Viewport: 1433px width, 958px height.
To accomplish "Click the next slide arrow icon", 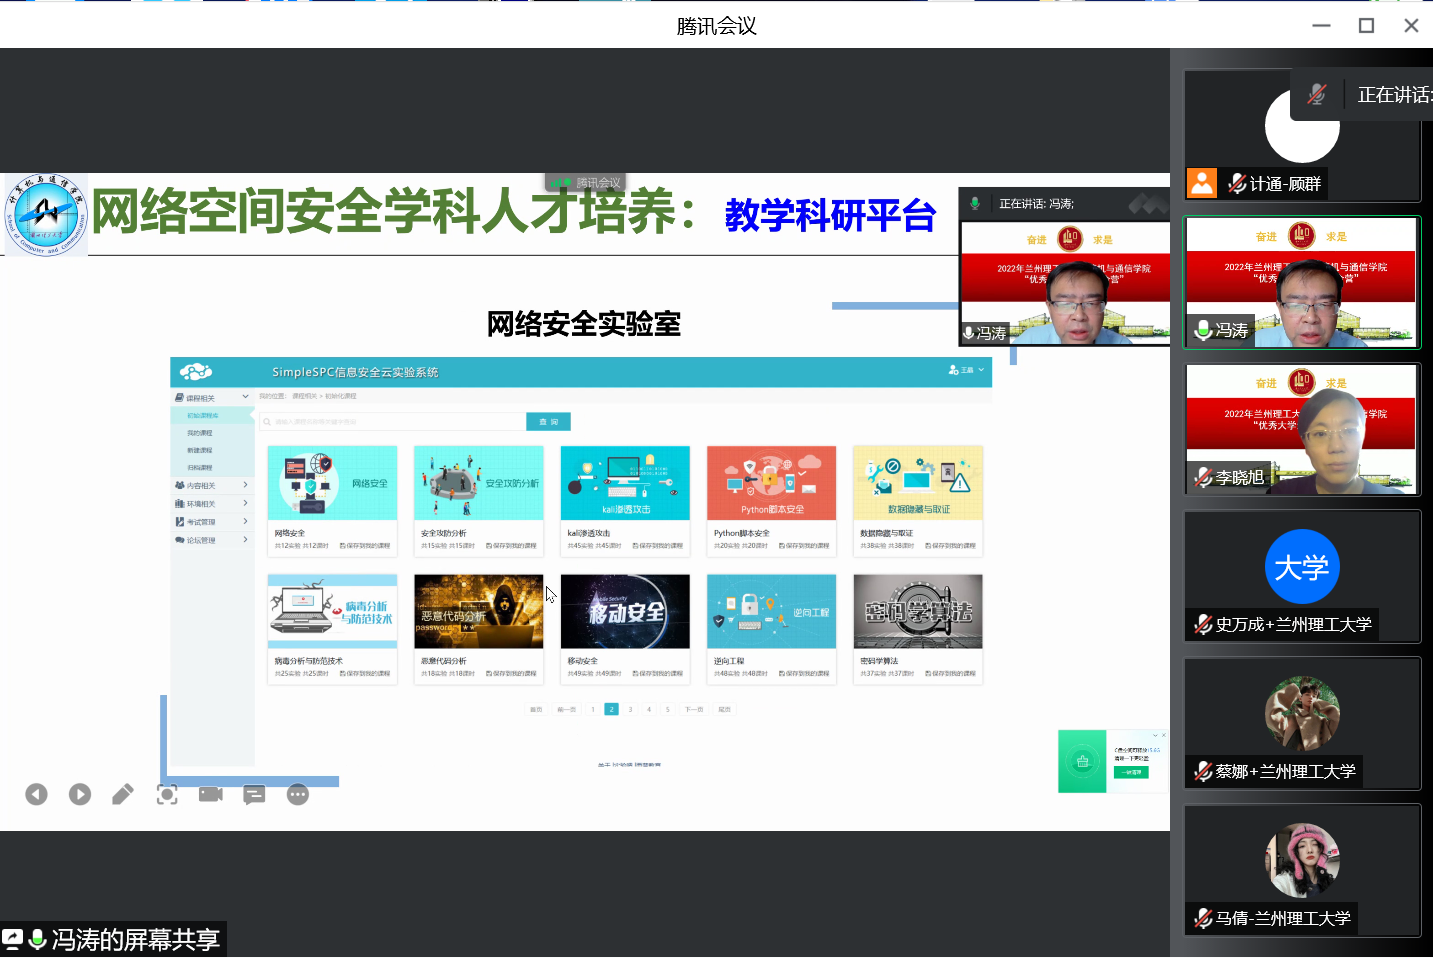I will (80, 794).
